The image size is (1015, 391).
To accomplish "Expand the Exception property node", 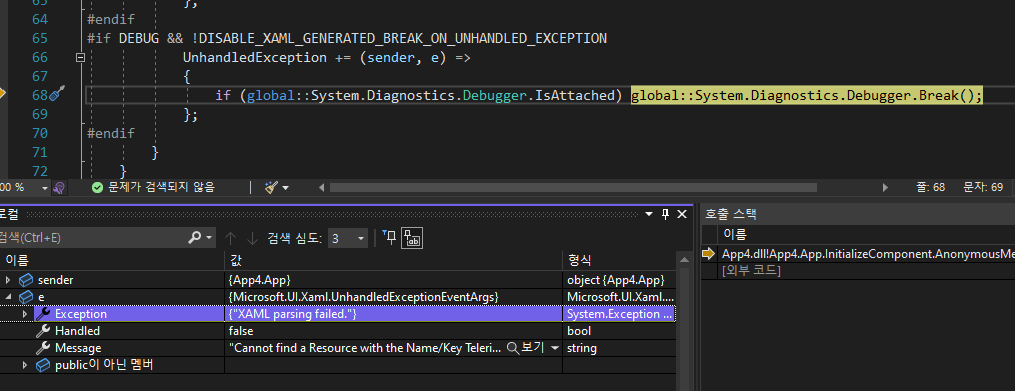I will [25, 314].
